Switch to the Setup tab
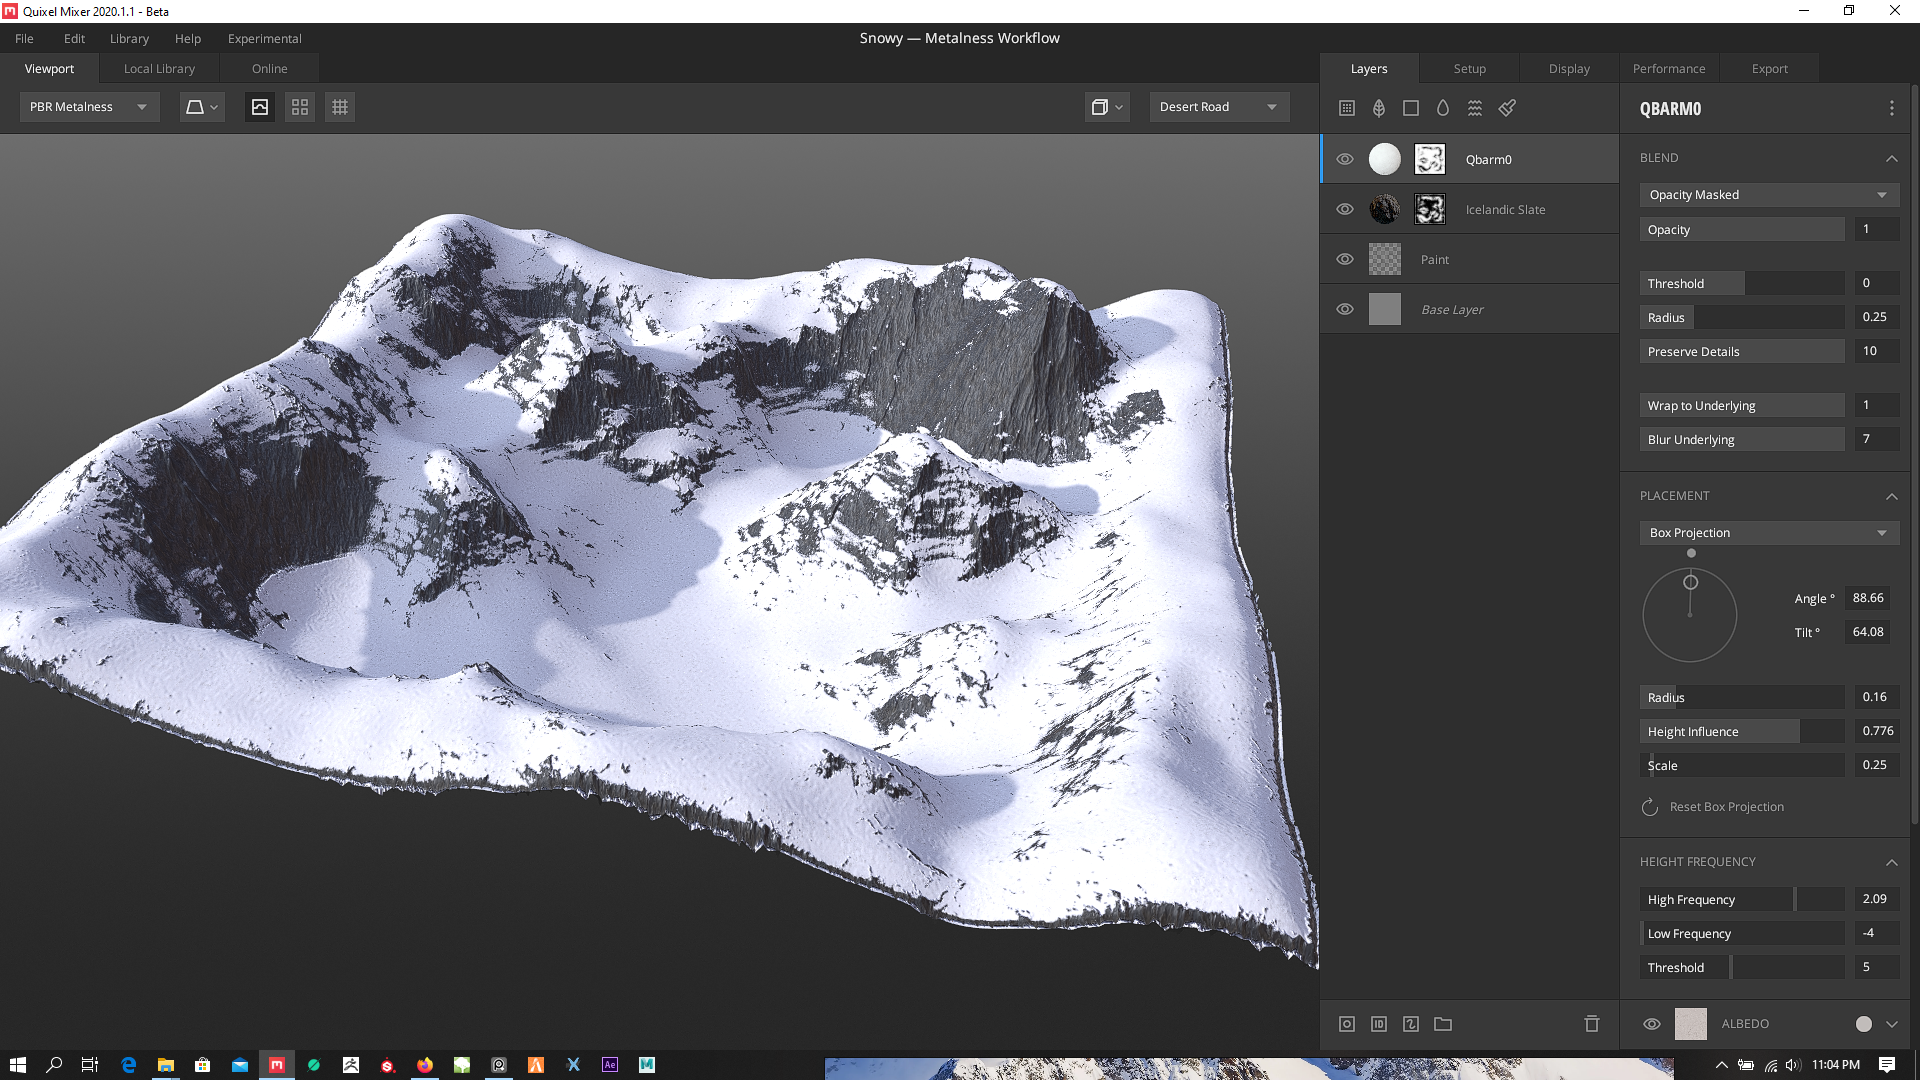The width and height of the screenshot is (1920, 1080). [1469, 69]
